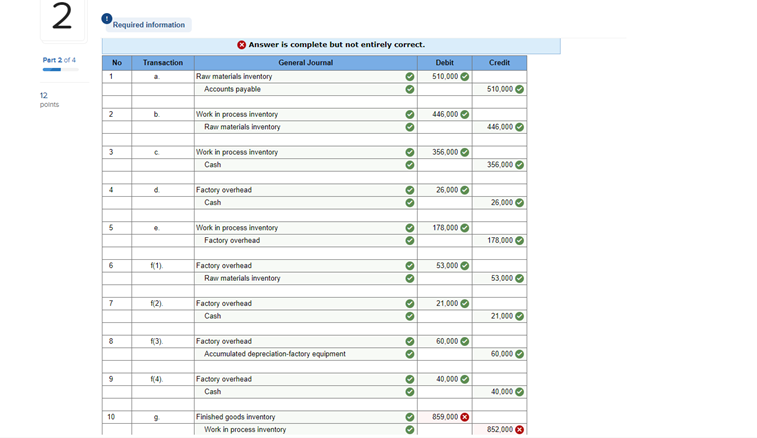757x438 pixels.
Task: Select the 'Raw materials inventory' entry in transaction a
Action: [x=306, y=77]
